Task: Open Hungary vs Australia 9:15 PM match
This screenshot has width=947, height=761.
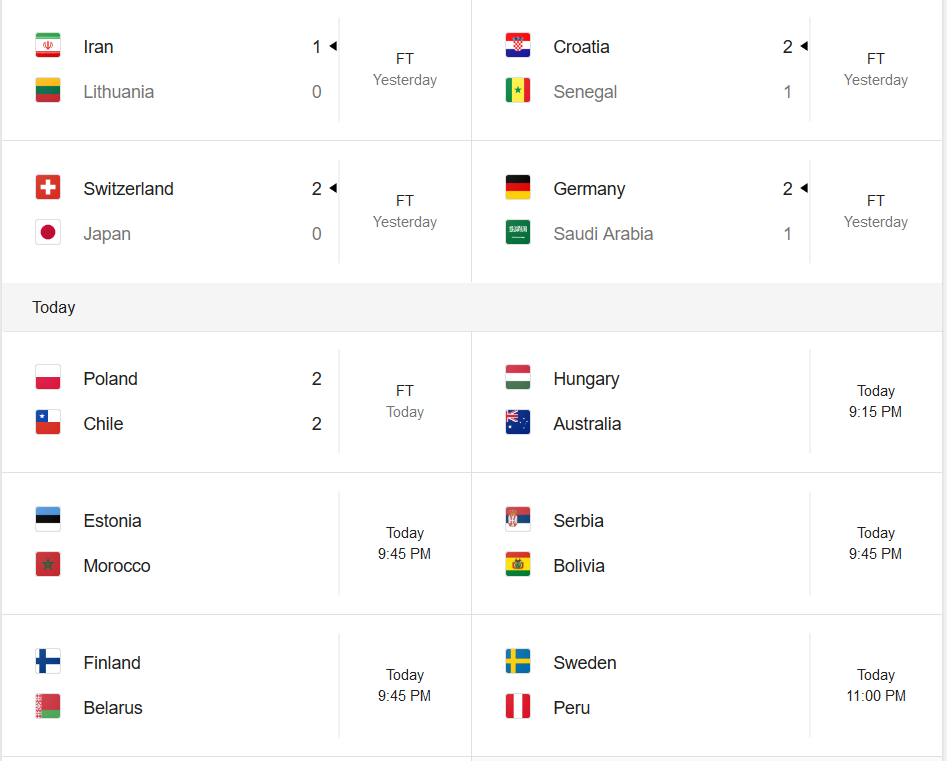Action: [707, 402]
